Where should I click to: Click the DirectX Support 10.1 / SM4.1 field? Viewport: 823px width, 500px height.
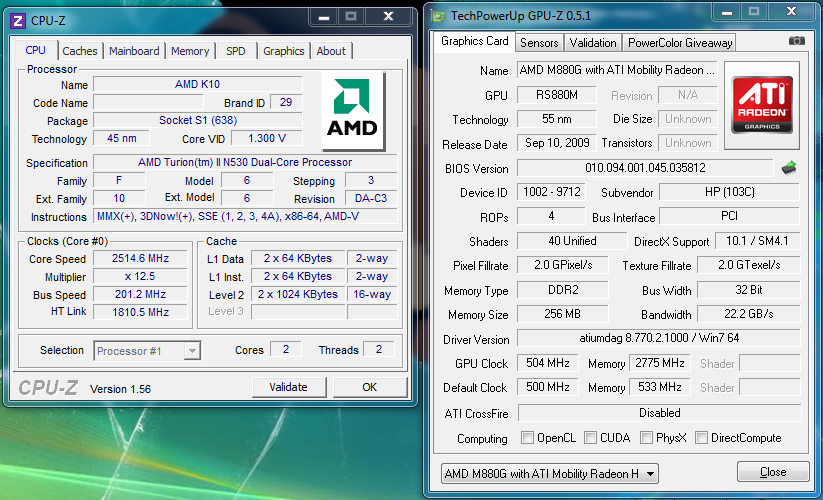(757, 241)
